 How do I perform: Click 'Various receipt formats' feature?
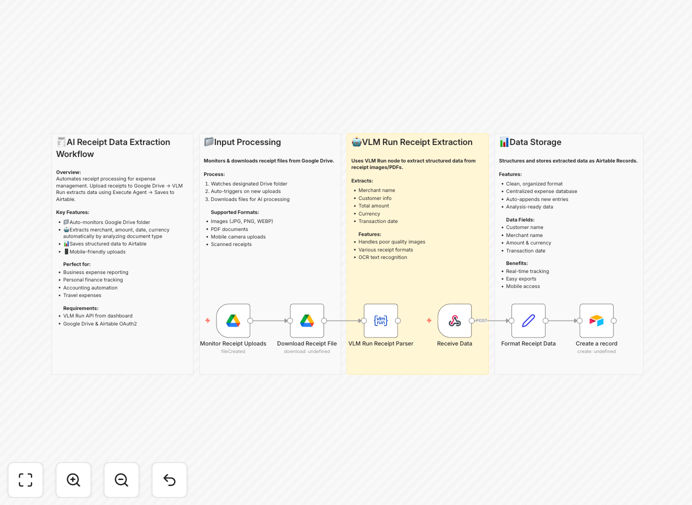pyautogui.click(x=386, y=250)
